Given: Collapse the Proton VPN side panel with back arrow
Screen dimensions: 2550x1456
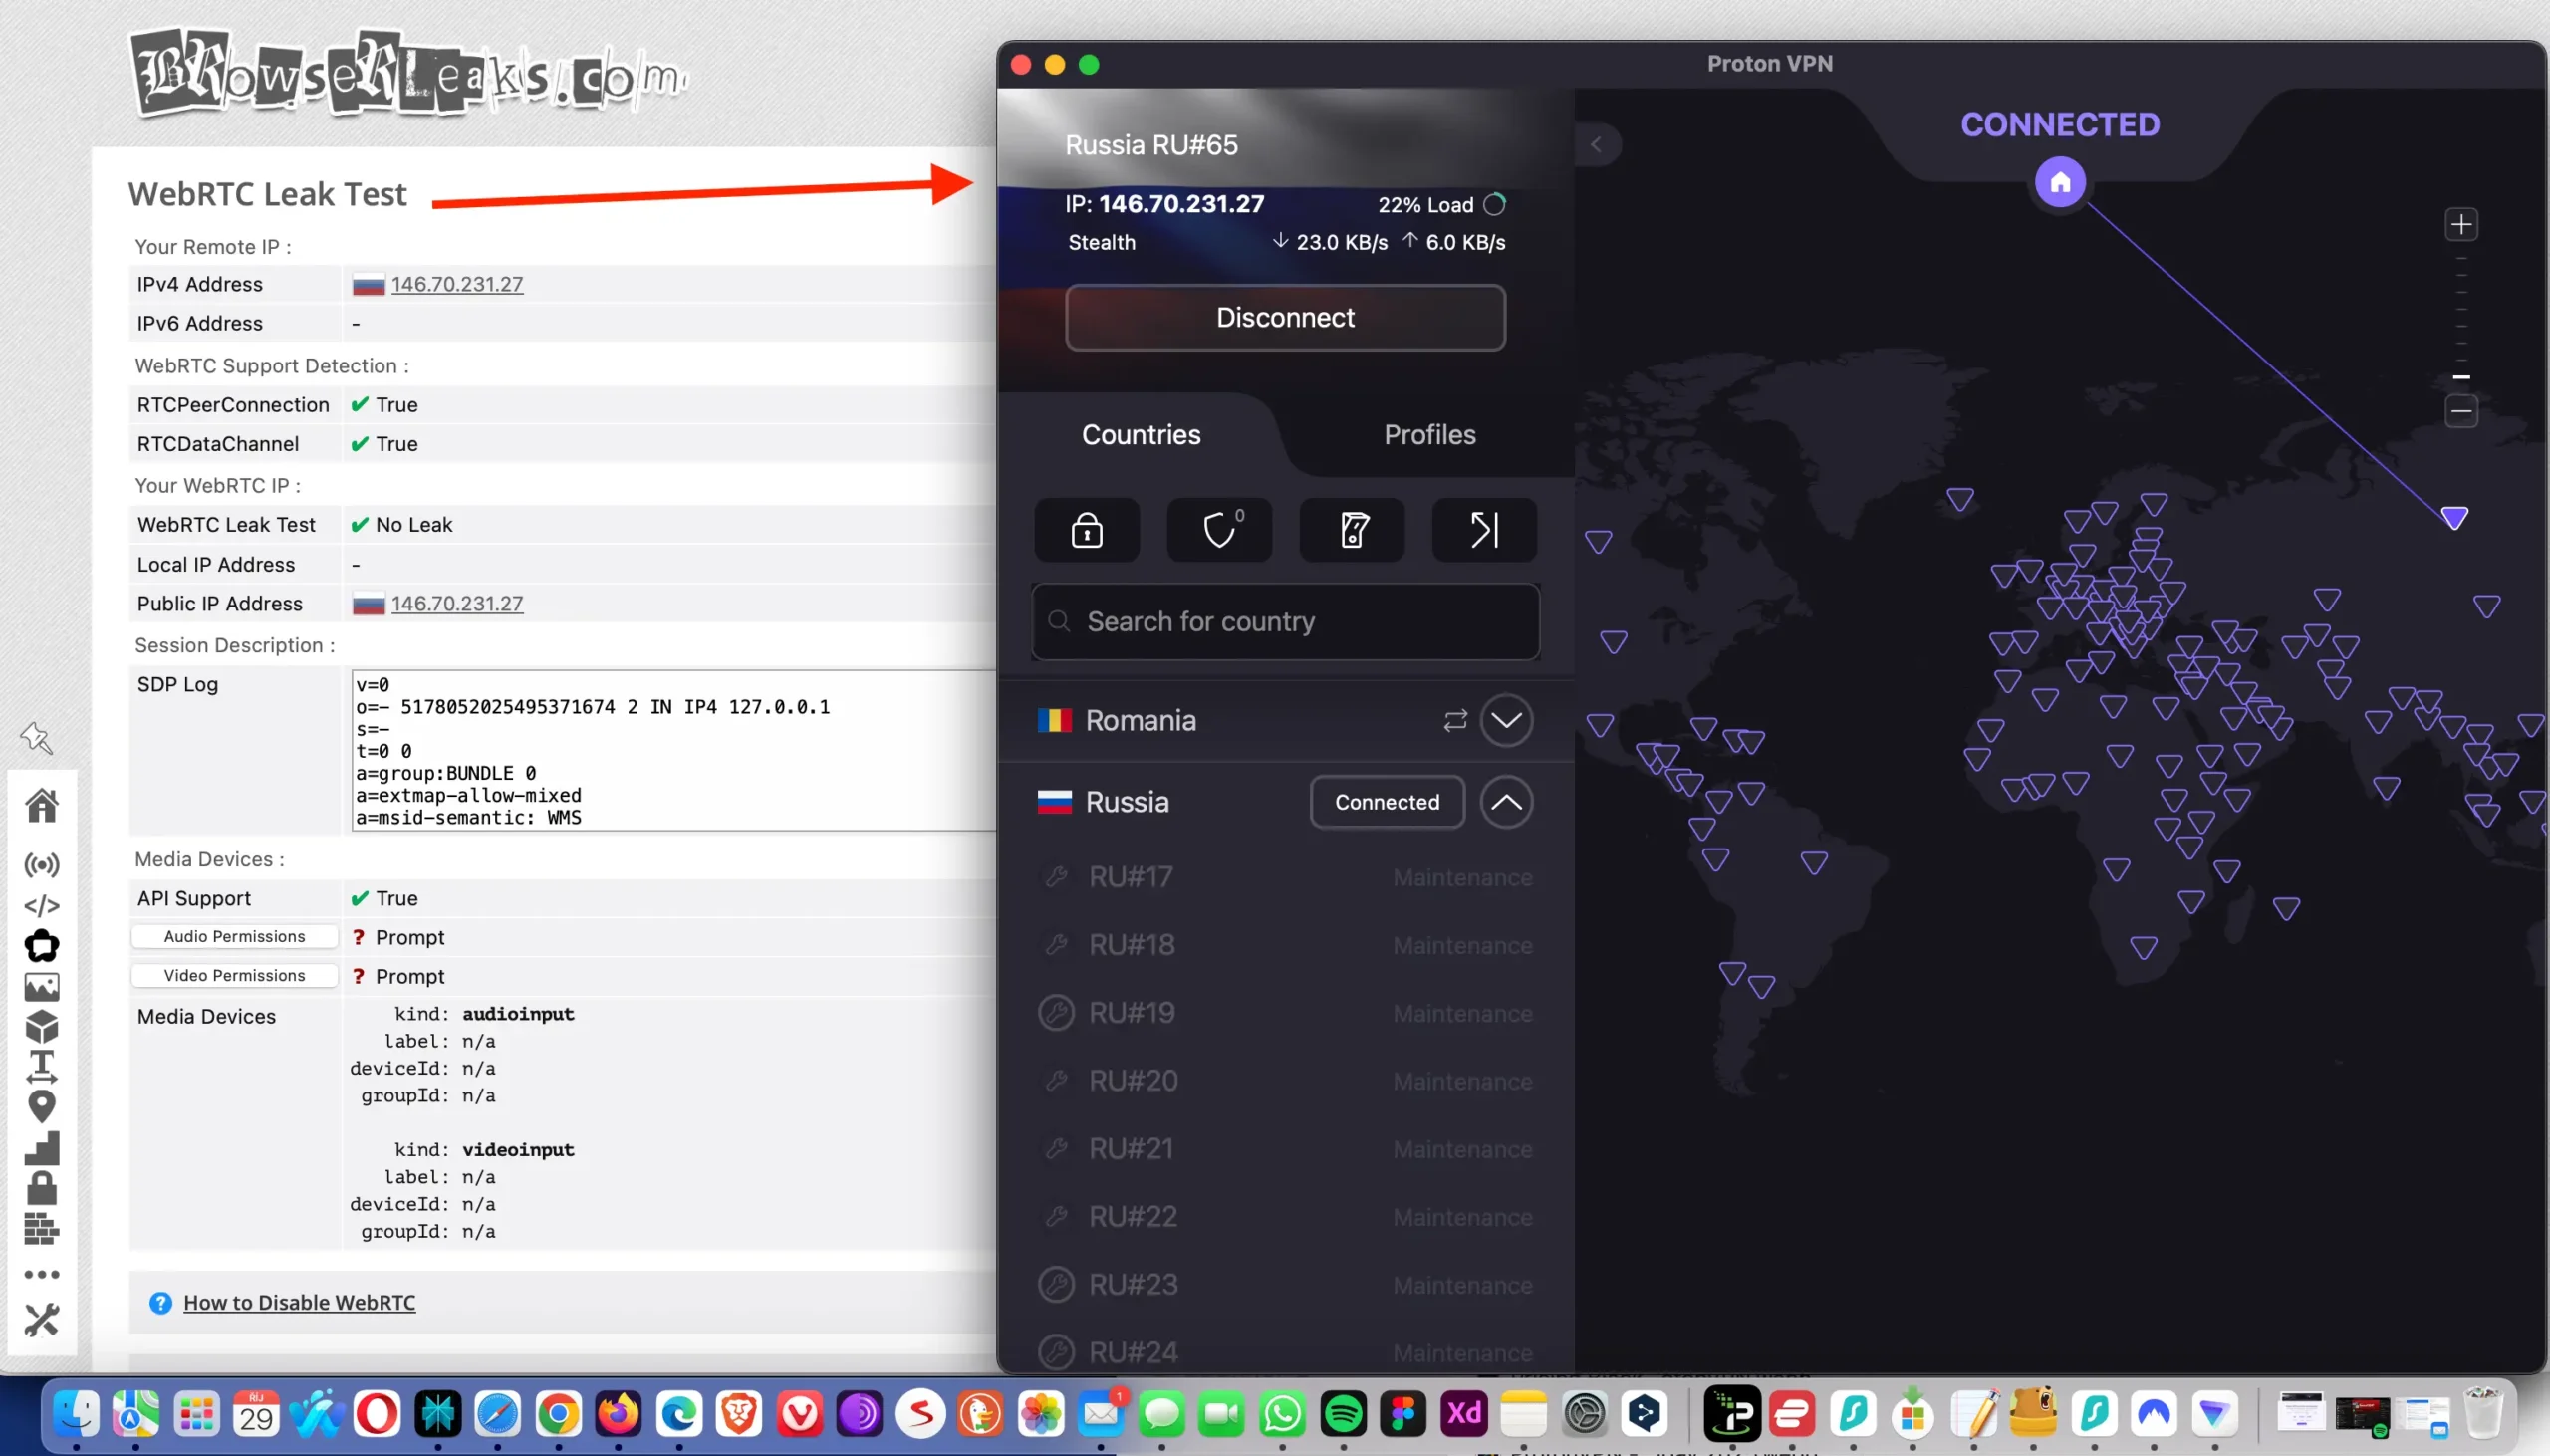Looking at the screenshot, I should [1597, 143].
